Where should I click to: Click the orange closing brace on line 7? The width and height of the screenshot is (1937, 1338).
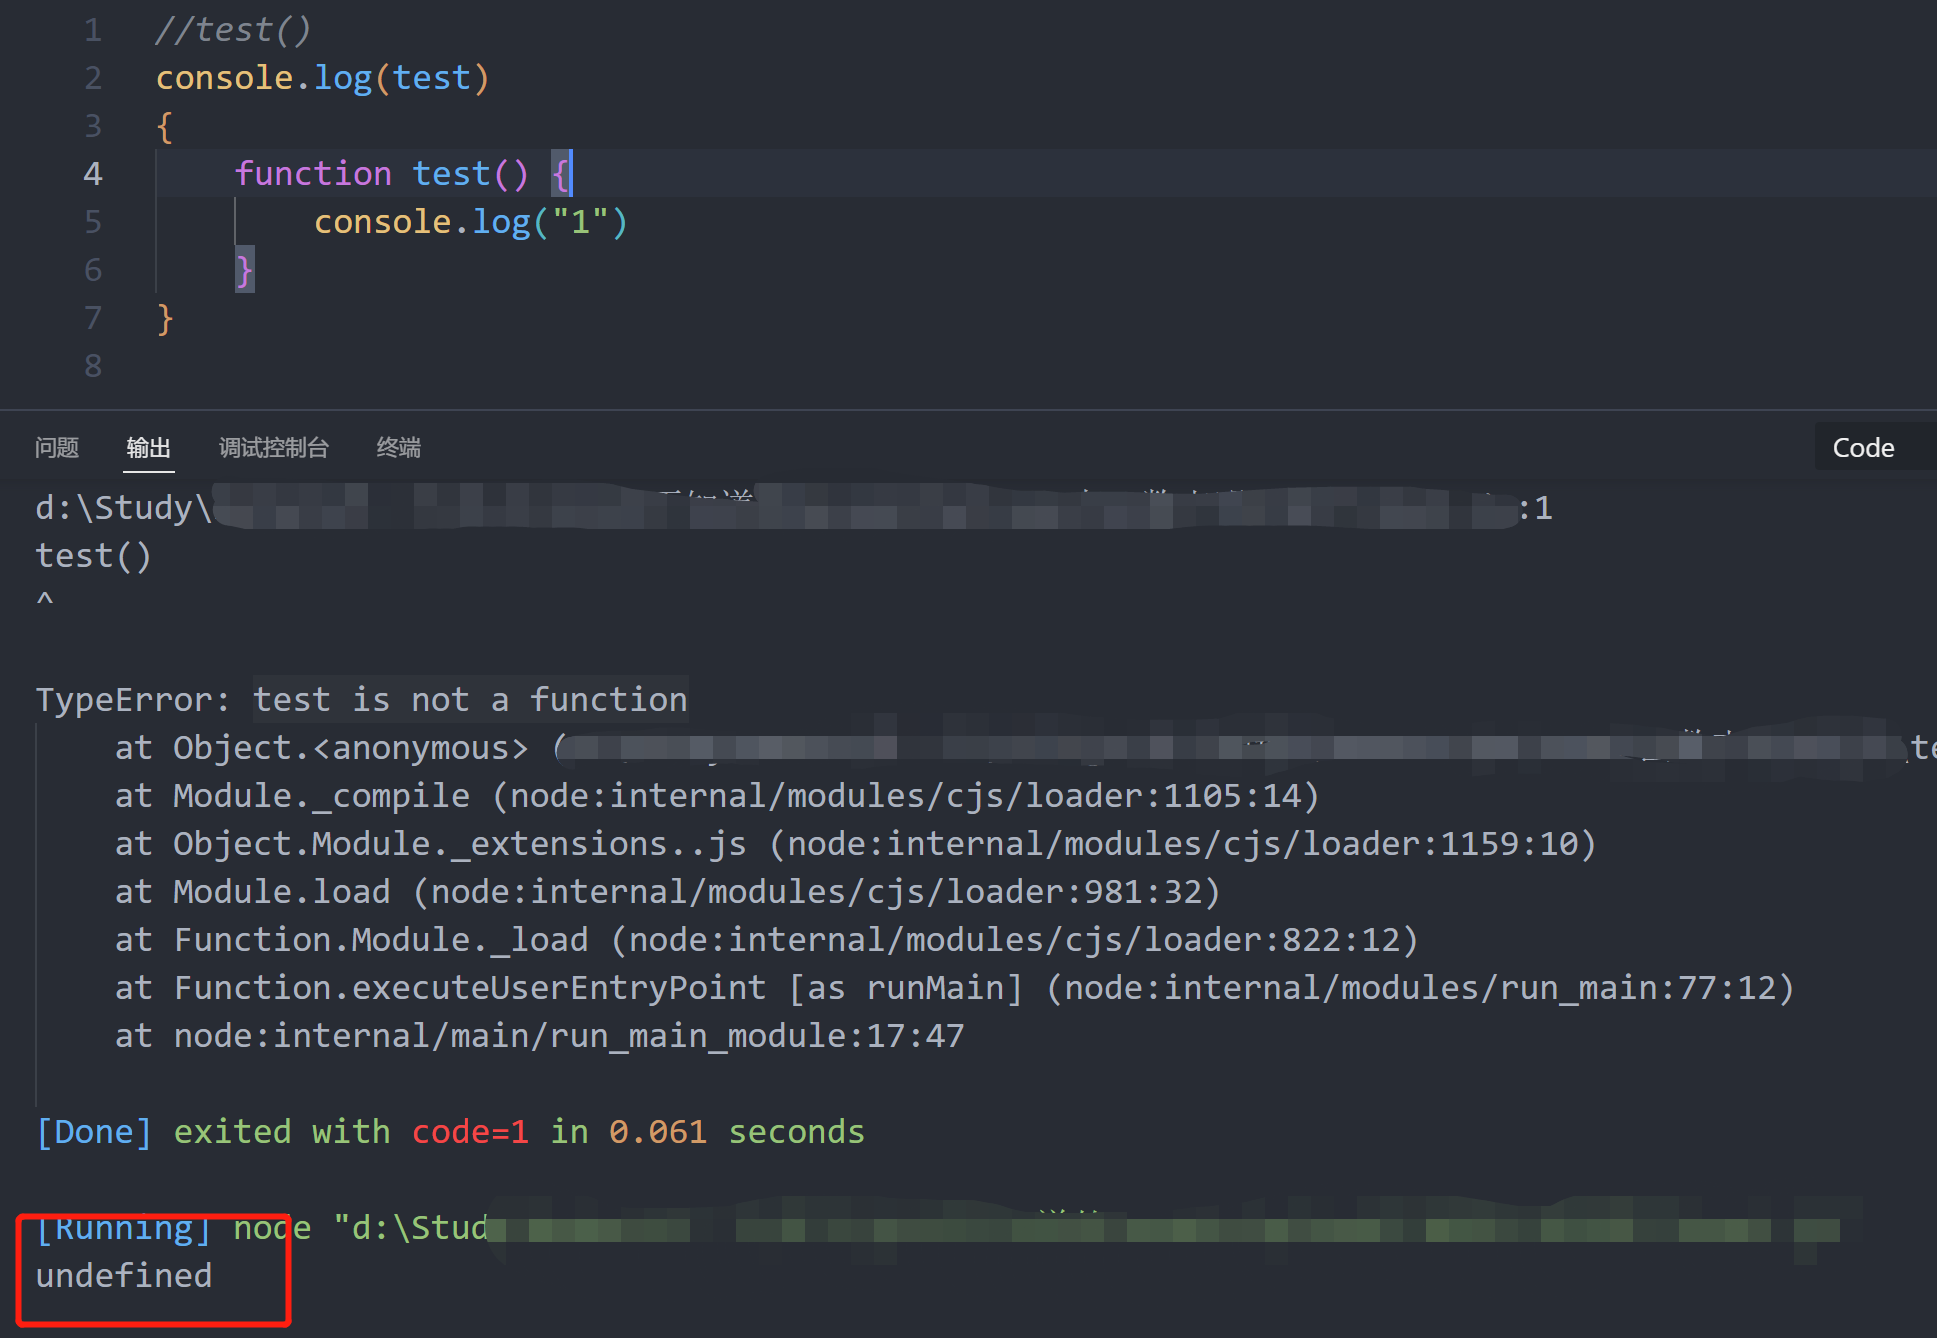click(x=165, y=318)
